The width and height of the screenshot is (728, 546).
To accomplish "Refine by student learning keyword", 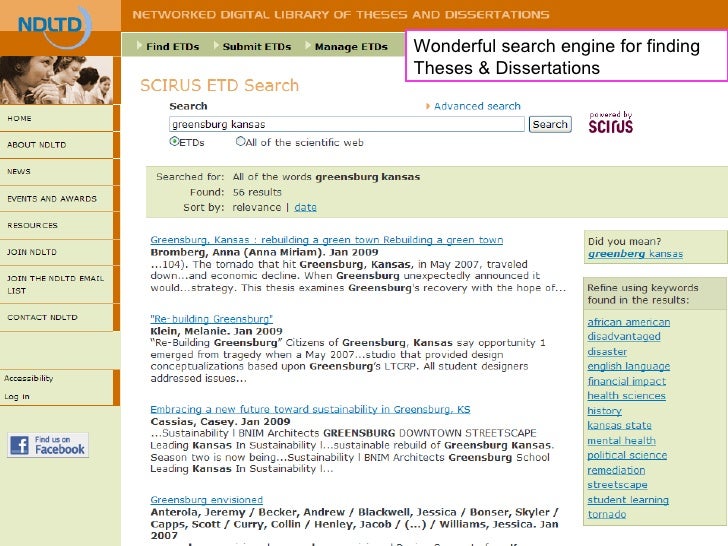I will [628, 500].
